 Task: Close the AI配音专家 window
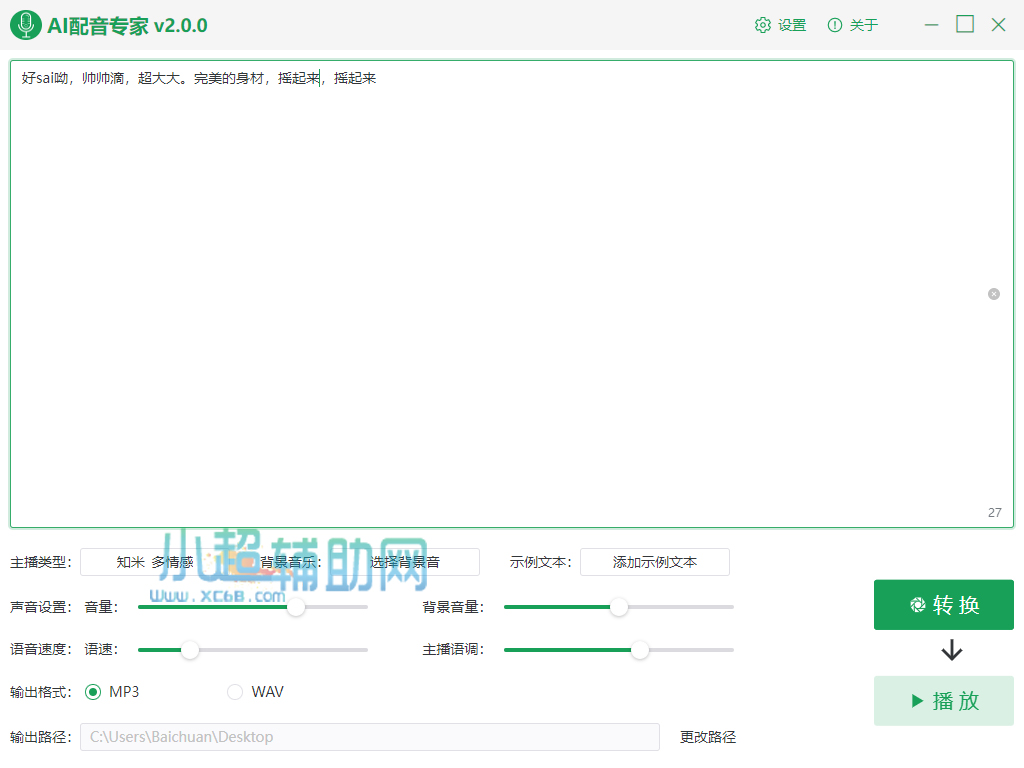pyautogui.click(x=998, y=25)
